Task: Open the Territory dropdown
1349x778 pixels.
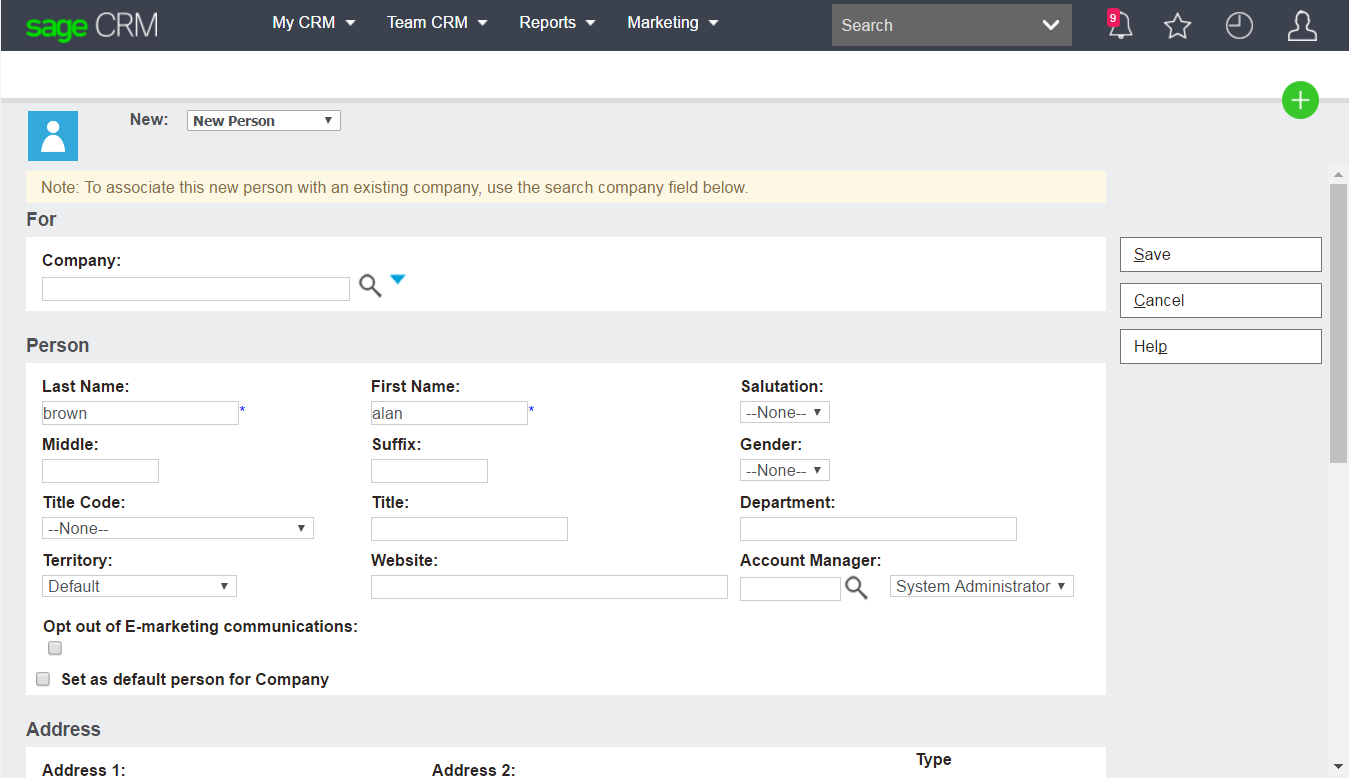Action: 139,586
